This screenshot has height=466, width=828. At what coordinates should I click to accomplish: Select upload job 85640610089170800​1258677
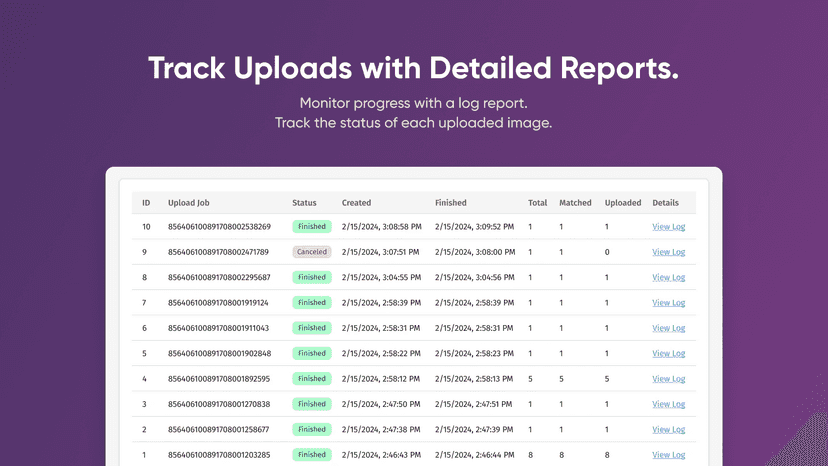click(x=218, y=430)
